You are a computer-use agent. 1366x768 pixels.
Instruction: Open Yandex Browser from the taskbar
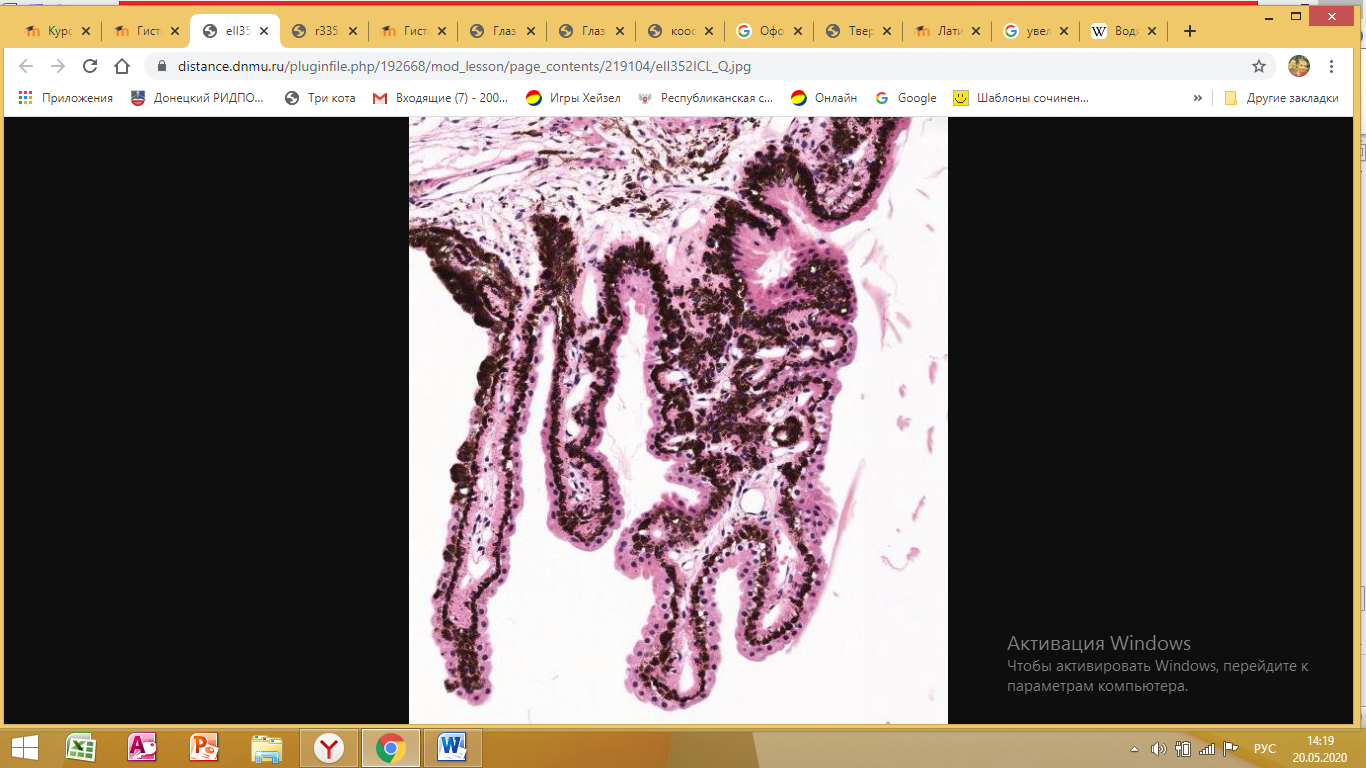point(328,747)
